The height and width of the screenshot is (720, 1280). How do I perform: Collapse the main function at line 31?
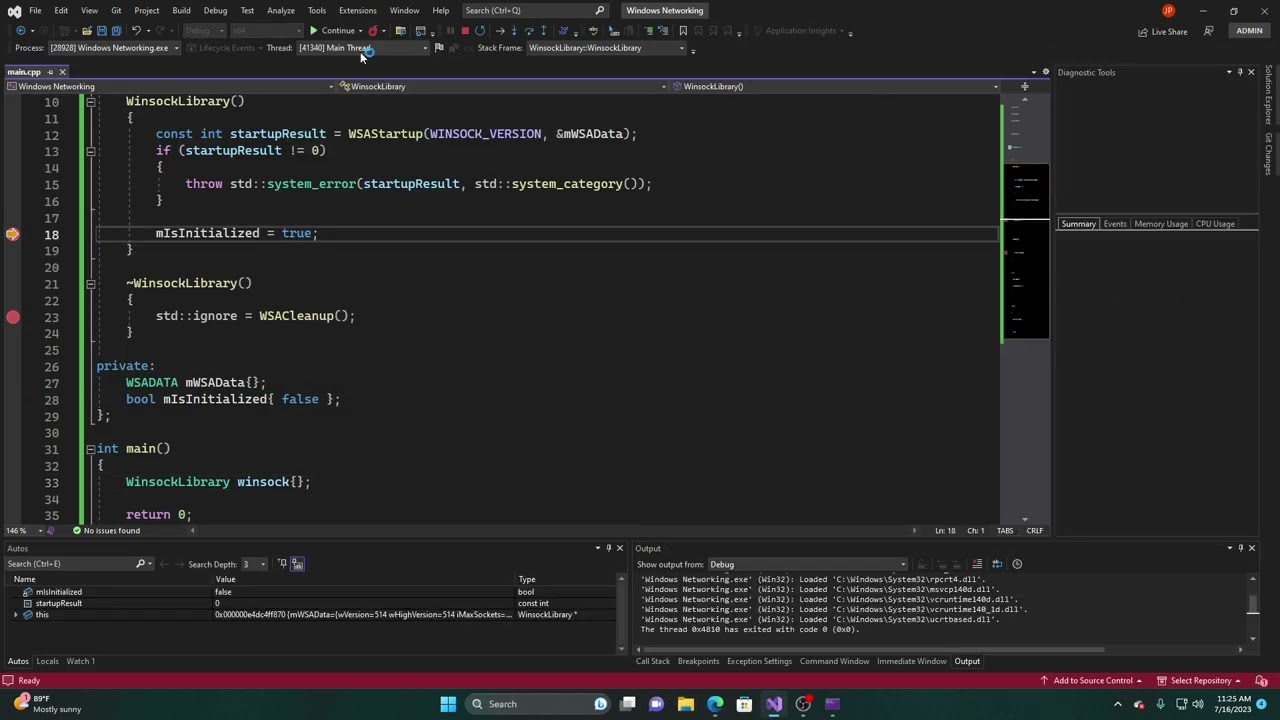tap(90, 449)
